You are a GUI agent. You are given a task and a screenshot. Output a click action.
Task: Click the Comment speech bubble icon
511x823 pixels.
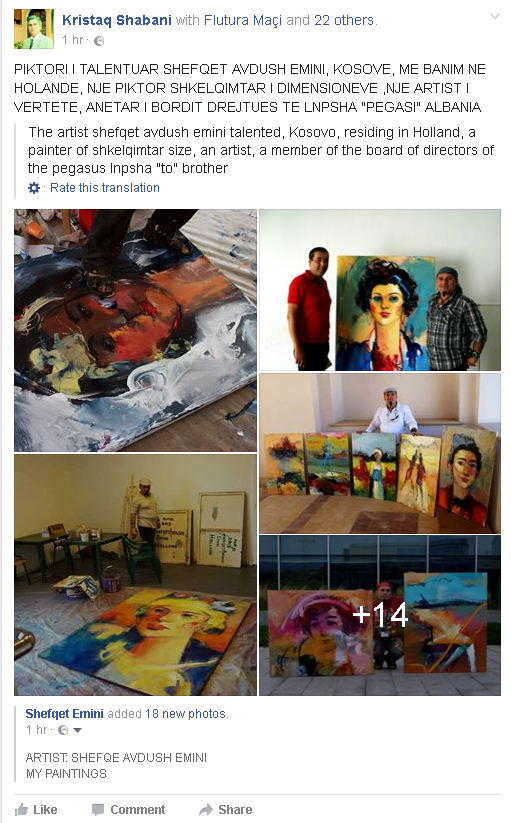tap(98, 809)
